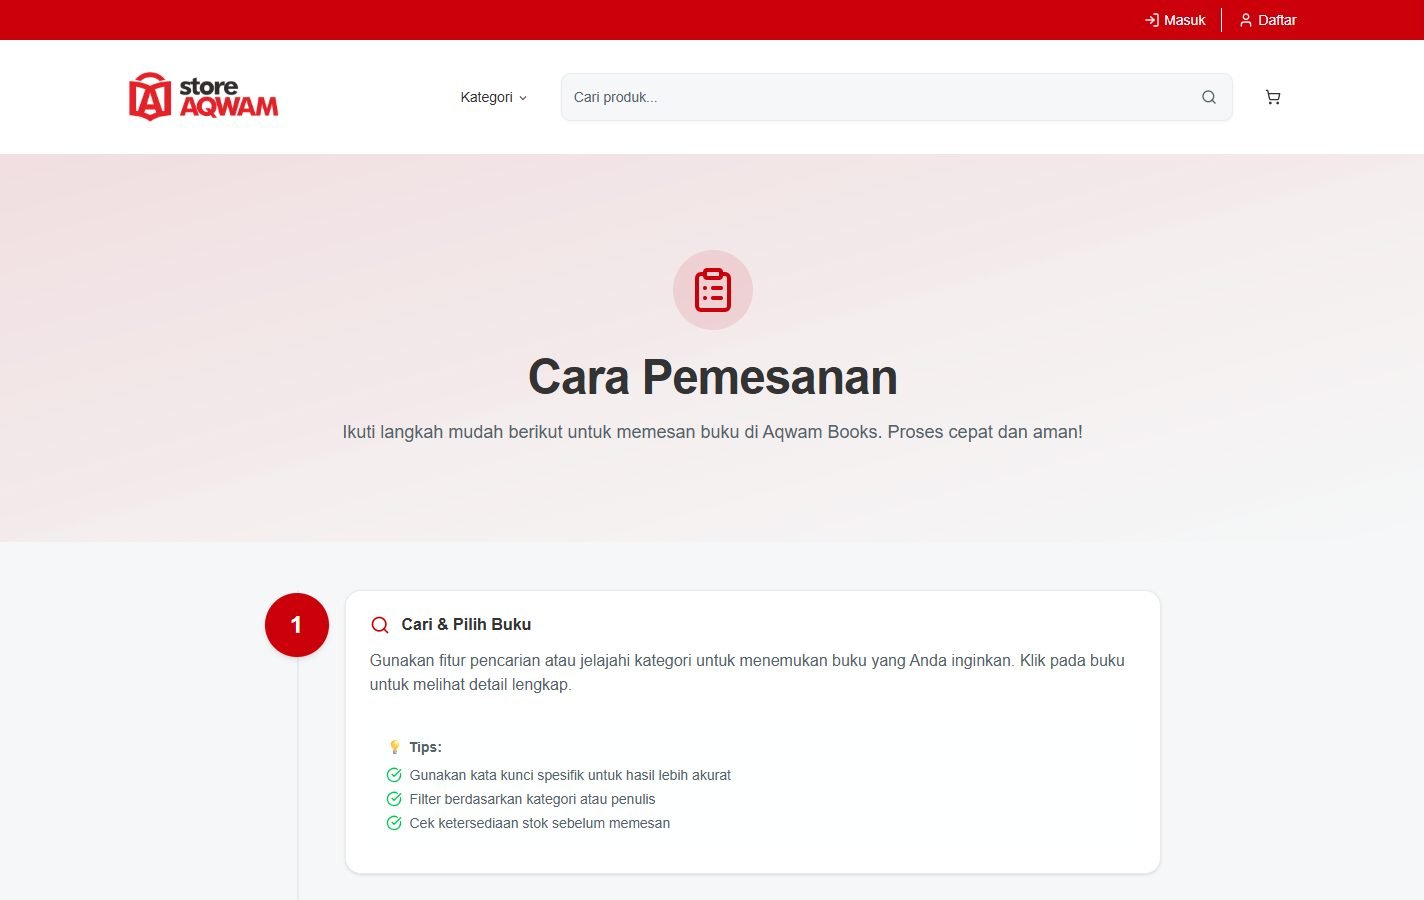
Task: Click the Daftar register link
Action: [x=1267, y=20]
